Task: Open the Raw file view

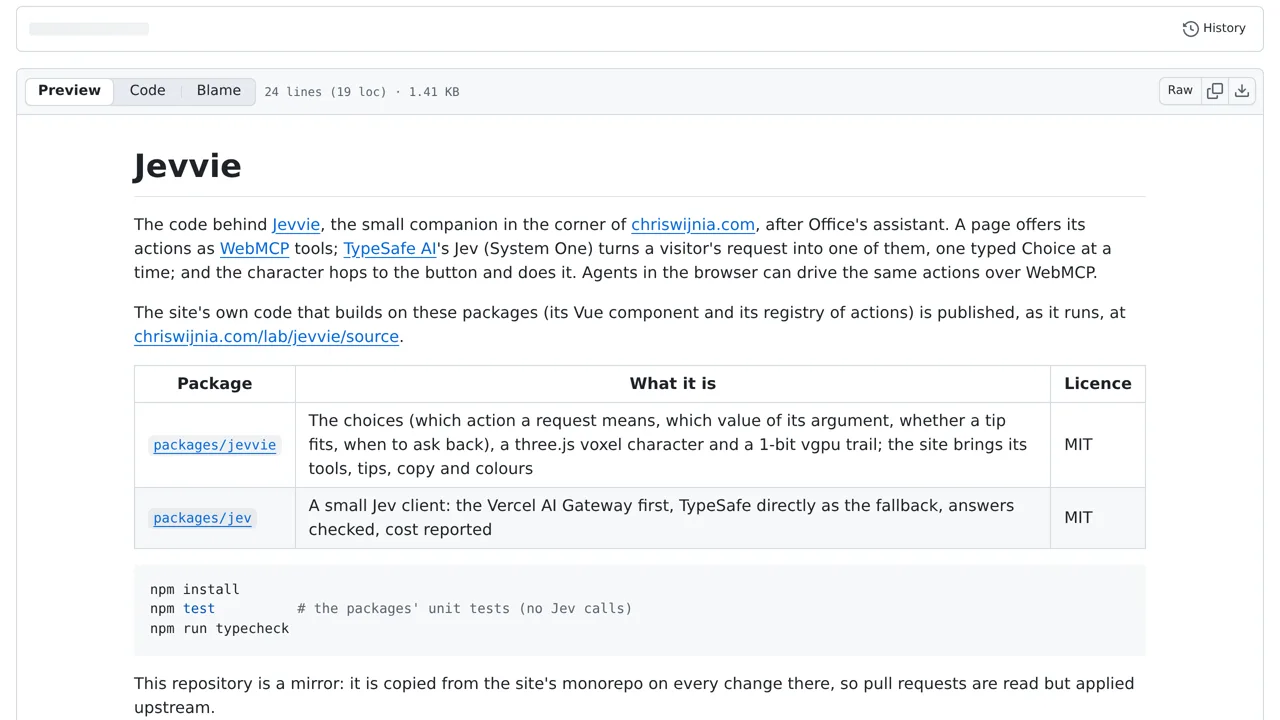Action: pos(1180,91)
